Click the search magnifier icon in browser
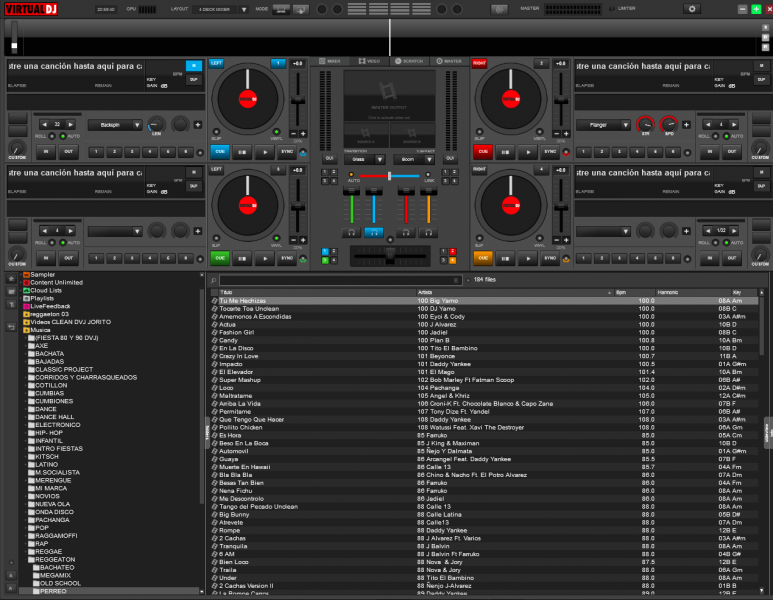This screenshot has height=600, width=773. point(213,281)
